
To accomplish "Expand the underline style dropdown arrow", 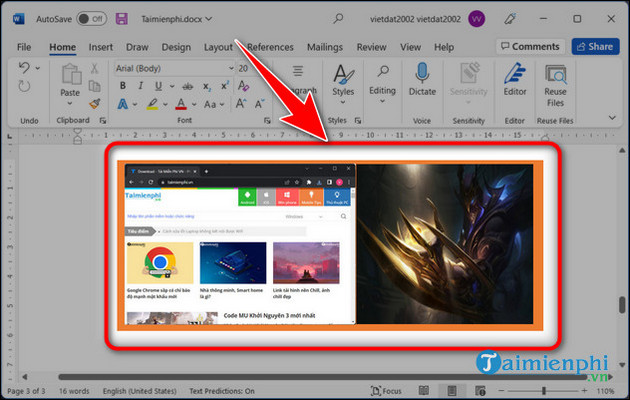I will pyautogui.click(x=172, y=86).
